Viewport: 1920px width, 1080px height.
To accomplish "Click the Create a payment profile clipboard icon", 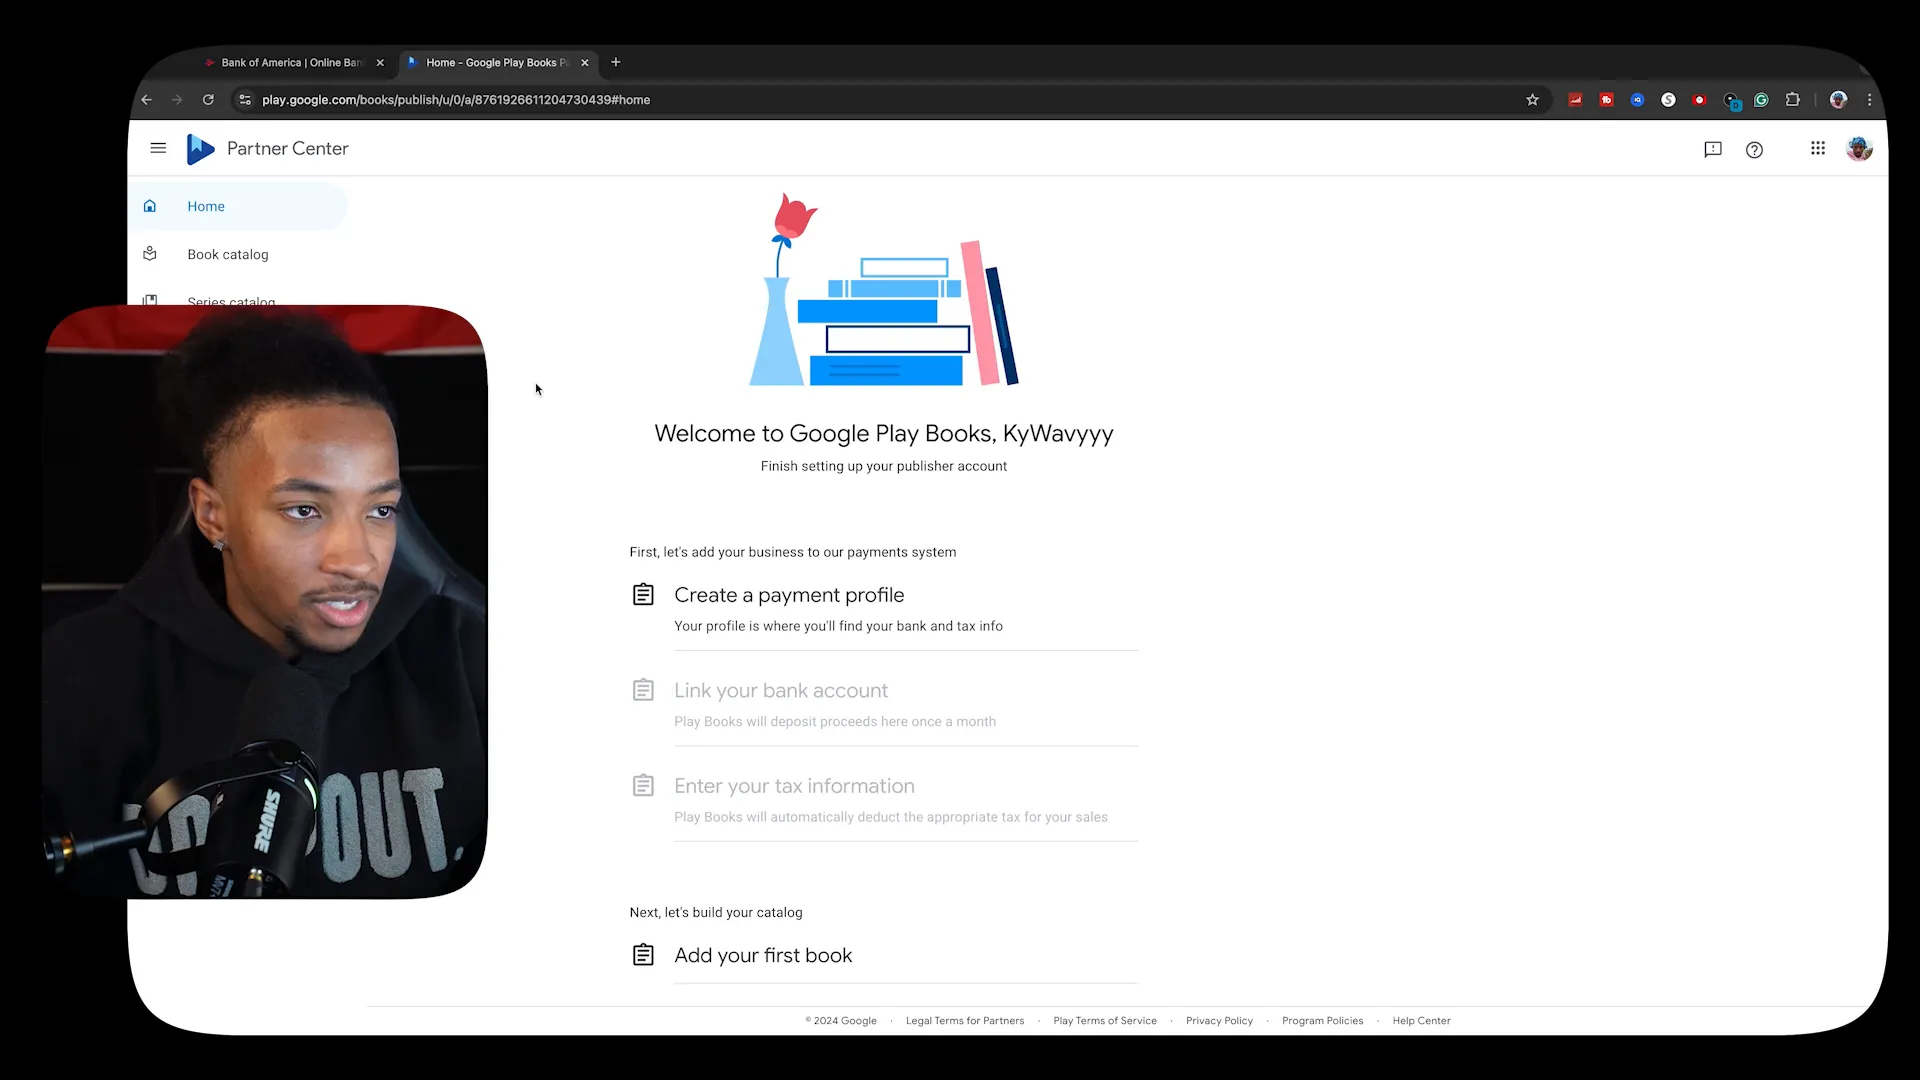I will pyautogui.click(x=643, y=595).
